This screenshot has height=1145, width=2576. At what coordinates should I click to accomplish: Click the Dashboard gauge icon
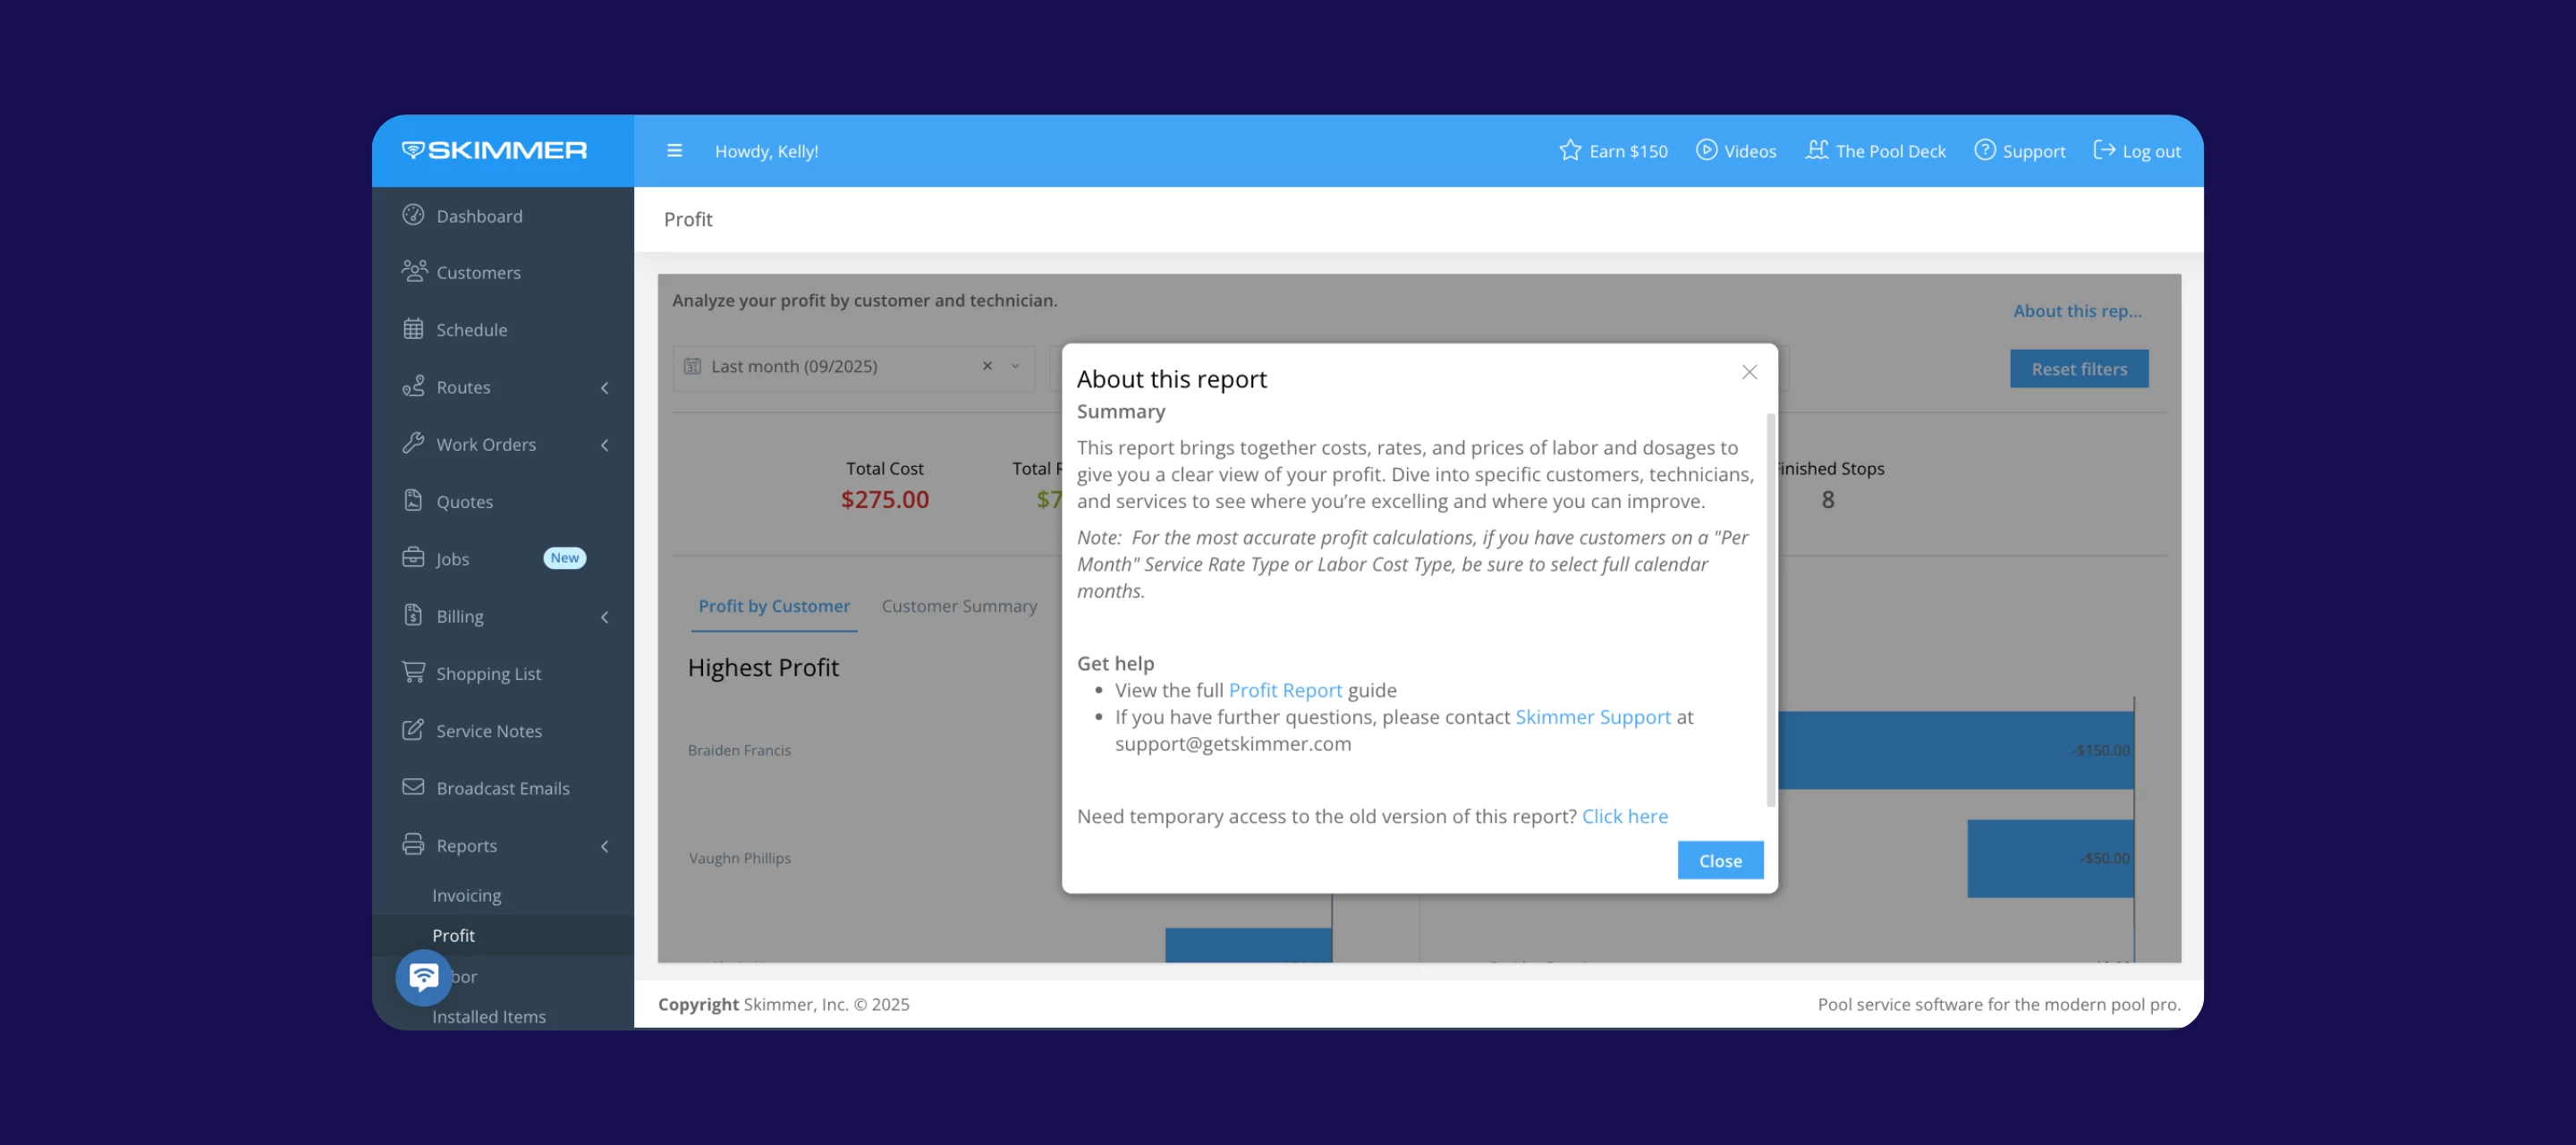[x=413, y=215]
